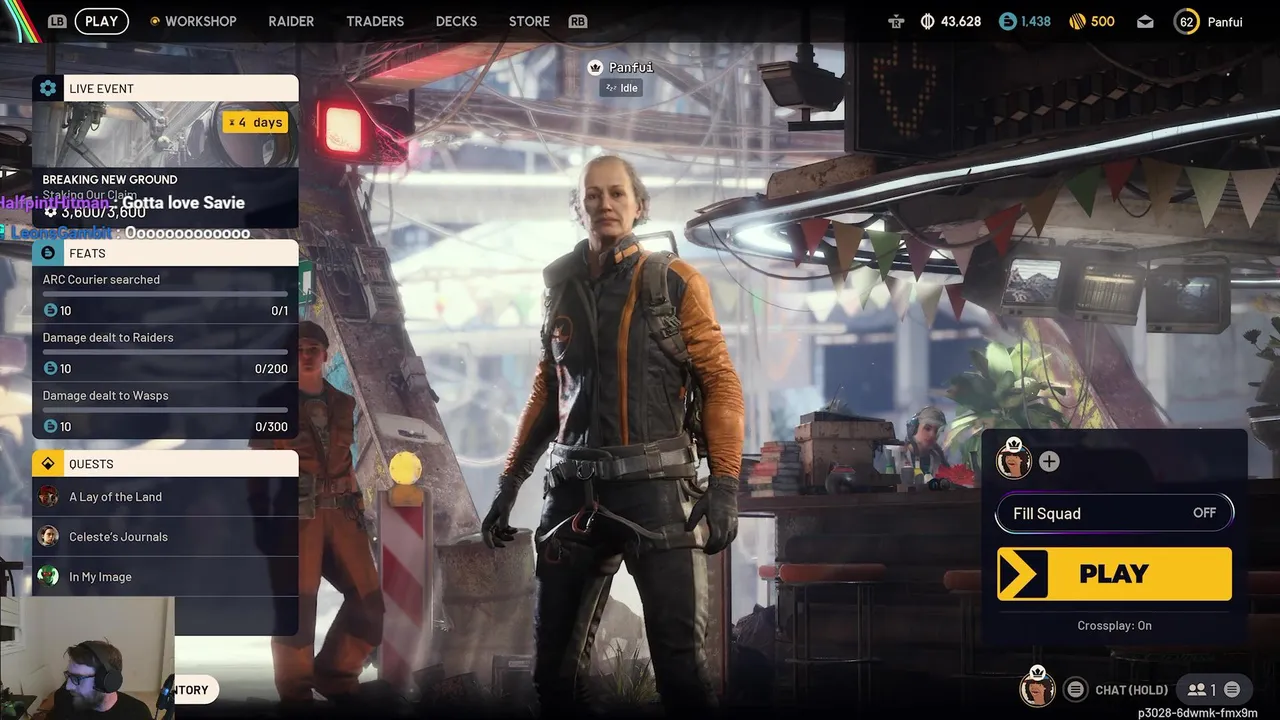The width and height of the screenshot is (1280, 720).
Task: Click the crown icon beside Panfui name
Action: (595, 68)
